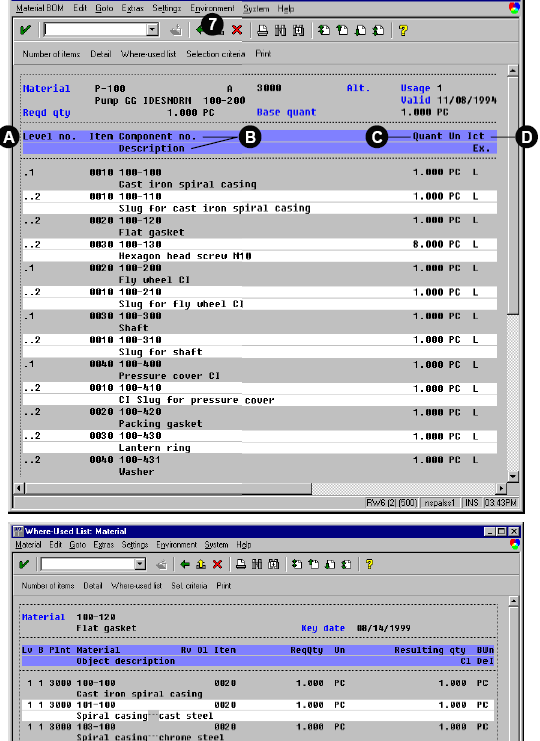Image resolution: width=540 pixels, height=741 pixels.
Task: Click command input field in Material BOM window
Action: point(94,30)
